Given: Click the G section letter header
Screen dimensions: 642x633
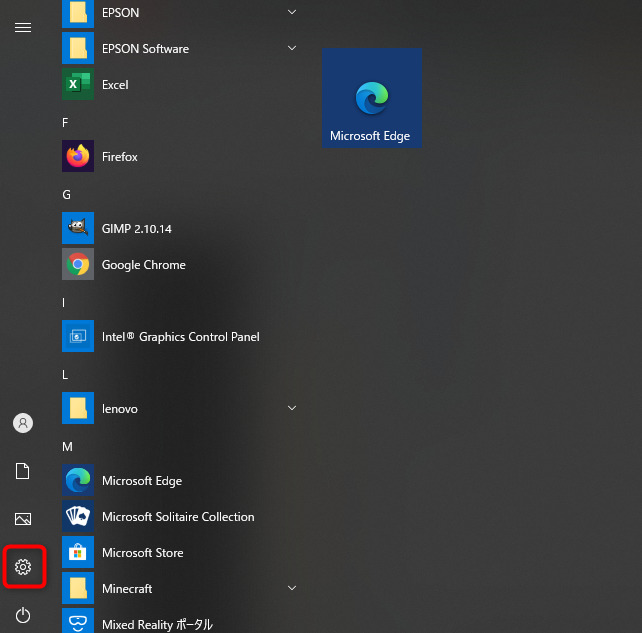Looking at the screenshot, I should coord(66,195).
